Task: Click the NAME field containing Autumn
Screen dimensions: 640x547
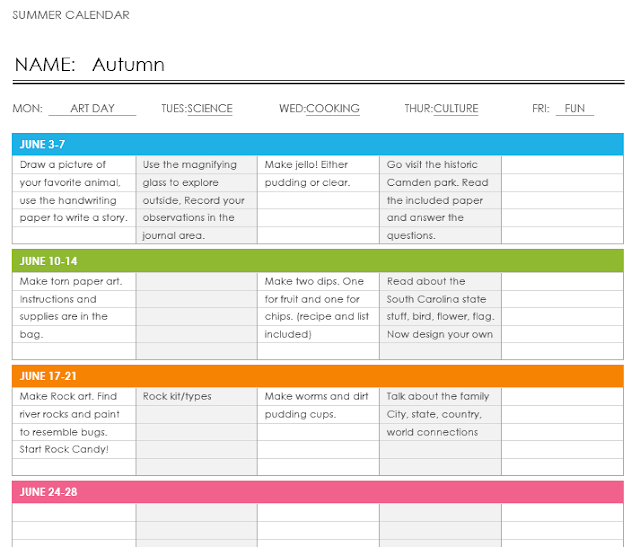Action: point(128,65)
